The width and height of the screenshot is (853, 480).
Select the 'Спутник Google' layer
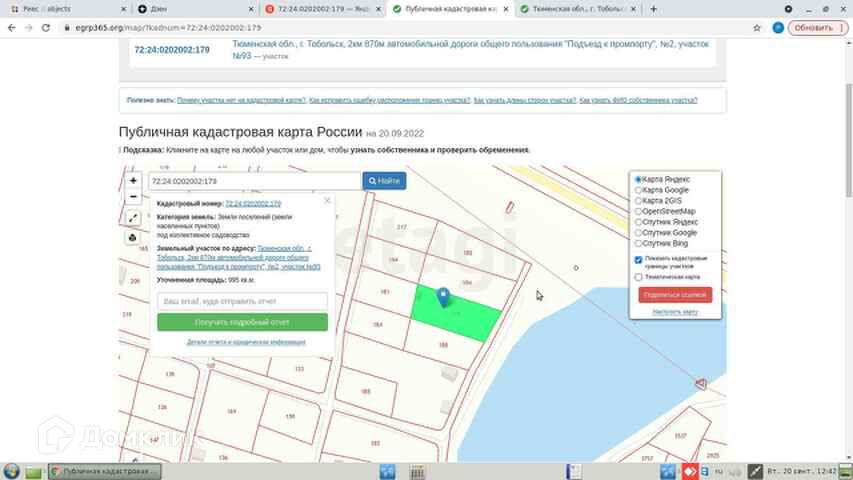pyautogui.click(x=639, y=233)
